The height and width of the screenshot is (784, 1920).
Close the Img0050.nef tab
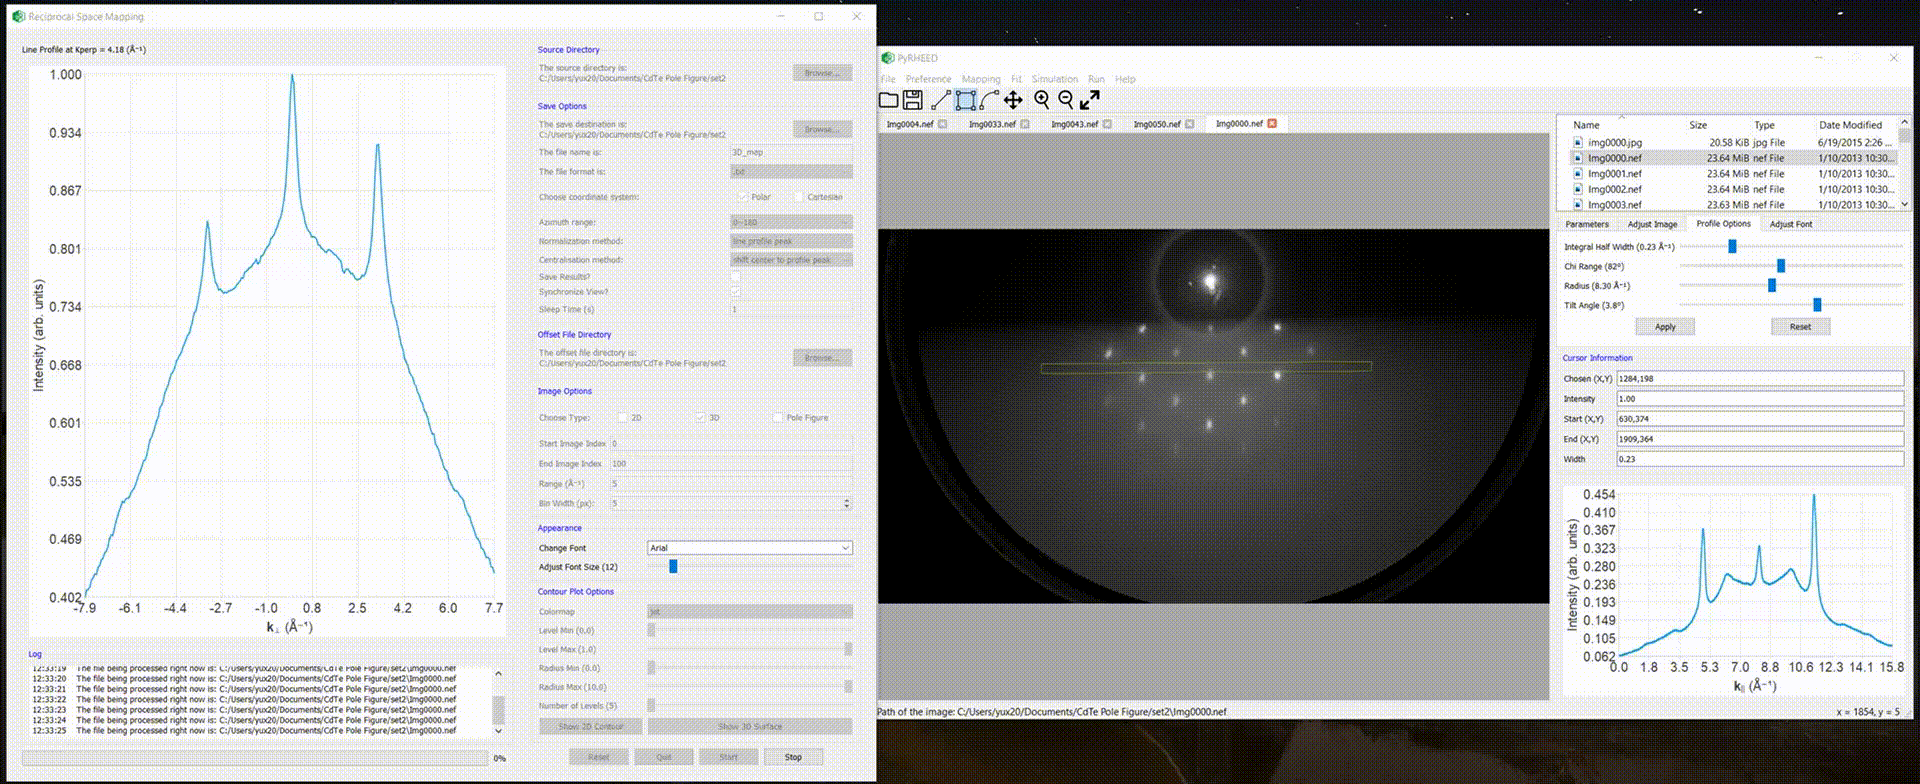click(x=1189, y=124)
